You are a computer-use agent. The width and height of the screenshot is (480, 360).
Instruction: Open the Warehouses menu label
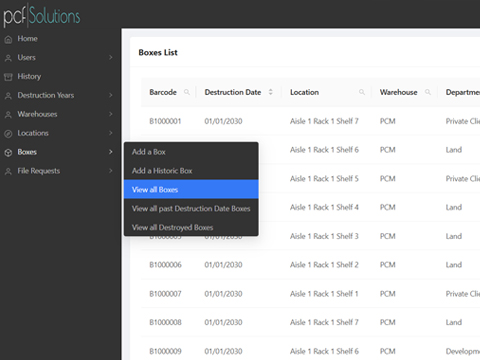(x=37, y=114)
